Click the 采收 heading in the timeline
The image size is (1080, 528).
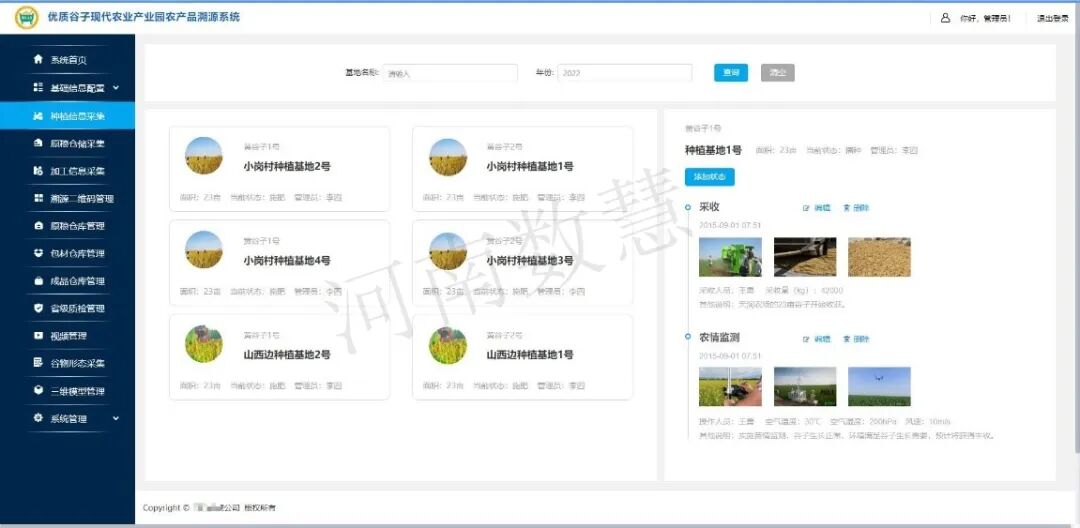click(709, 207)
